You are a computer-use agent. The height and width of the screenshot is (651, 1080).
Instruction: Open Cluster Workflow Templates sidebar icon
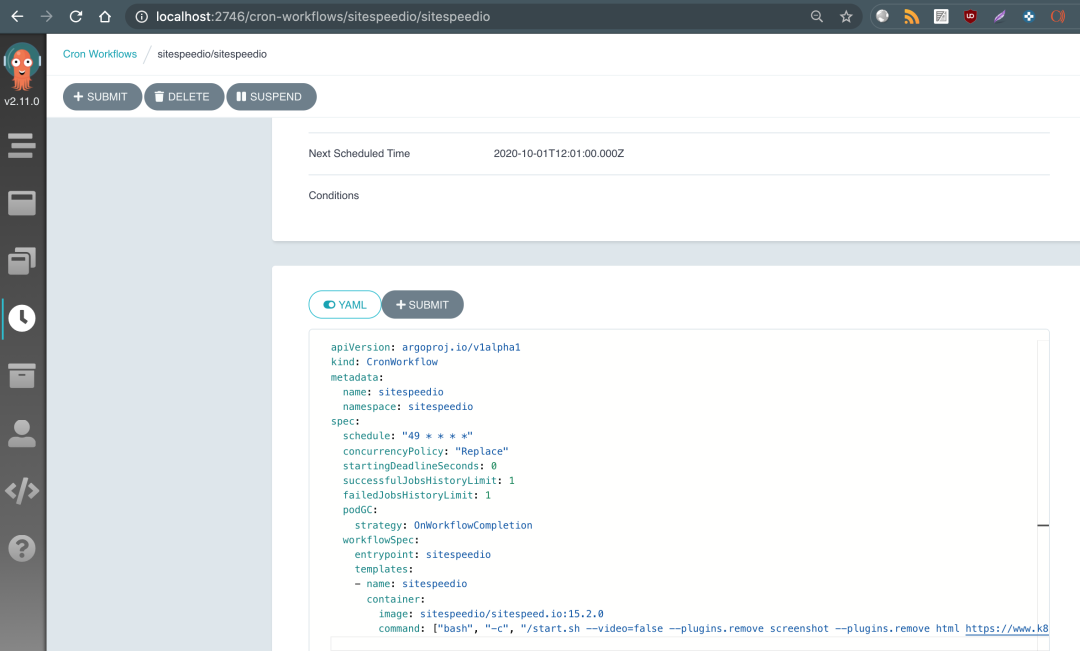(x=21, y=261)
